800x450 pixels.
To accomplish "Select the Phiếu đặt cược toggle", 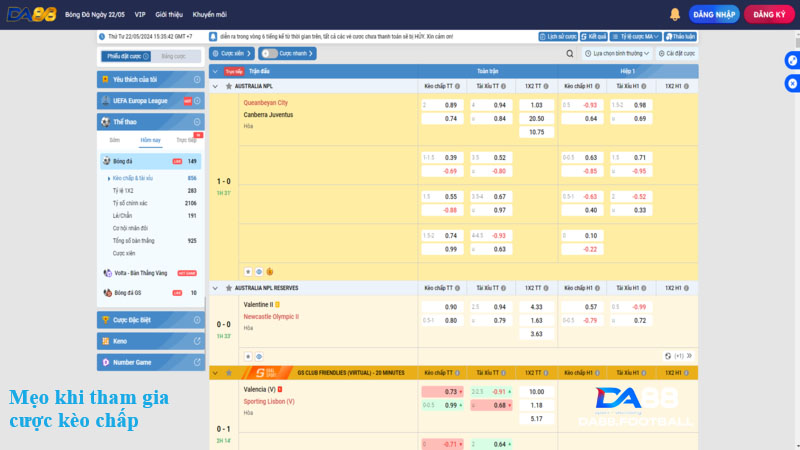I will (x=127, y=56).
